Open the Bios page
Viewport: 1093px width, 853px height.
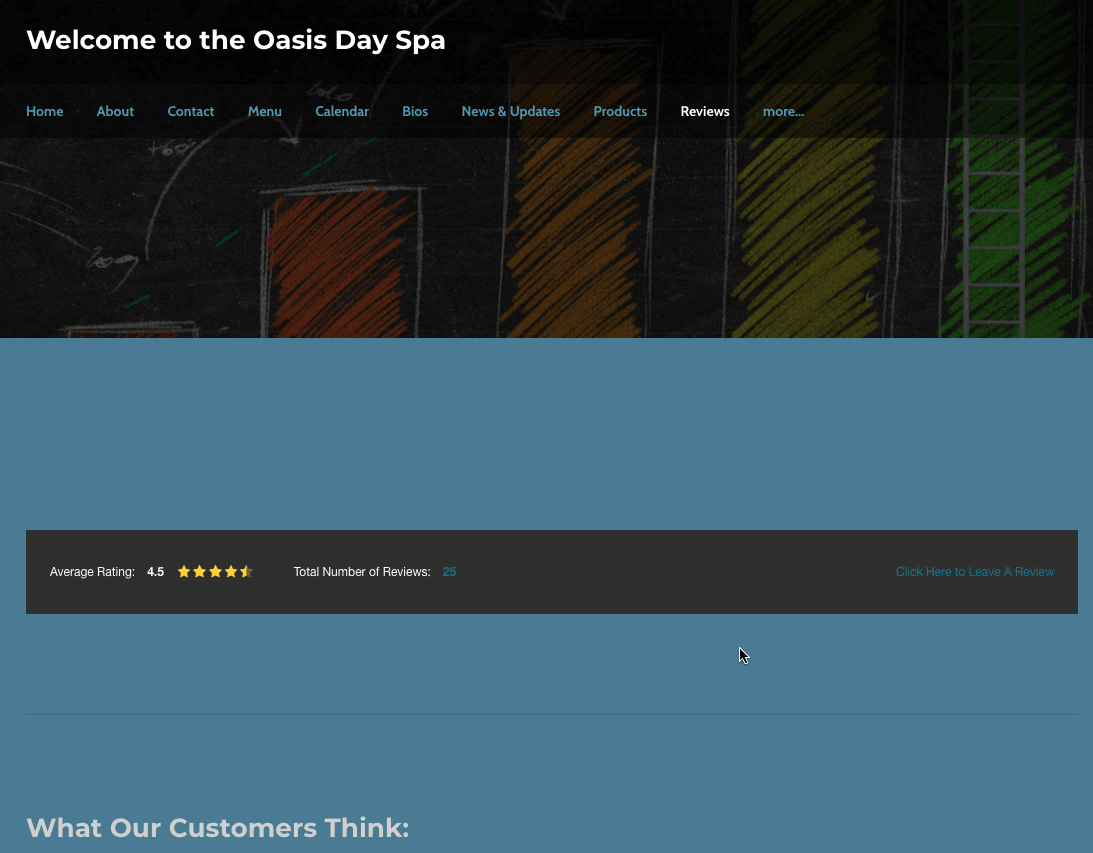pyautogui.click(x=415, y=111)
